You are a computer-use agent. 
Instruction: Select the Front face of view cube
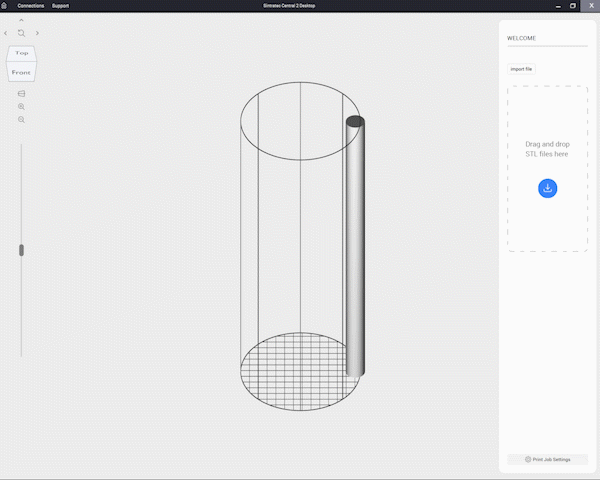(21, 72)
